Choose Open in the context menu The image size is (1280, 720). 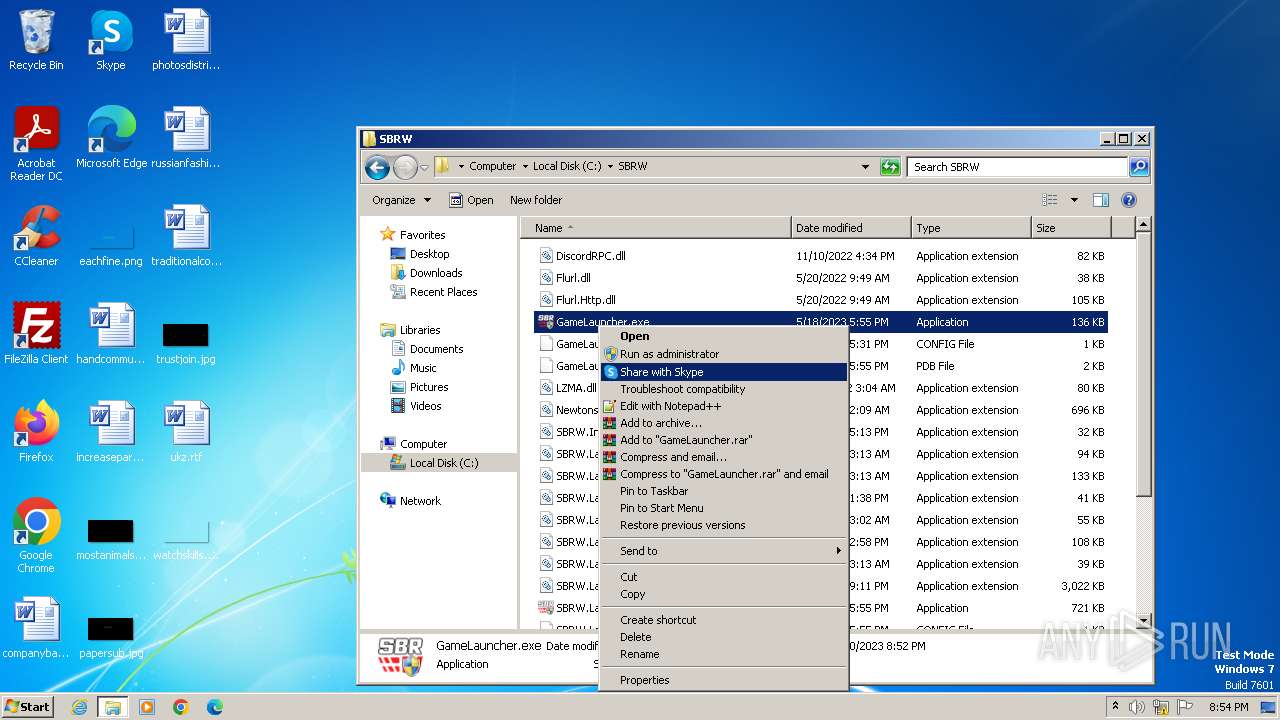723,336
